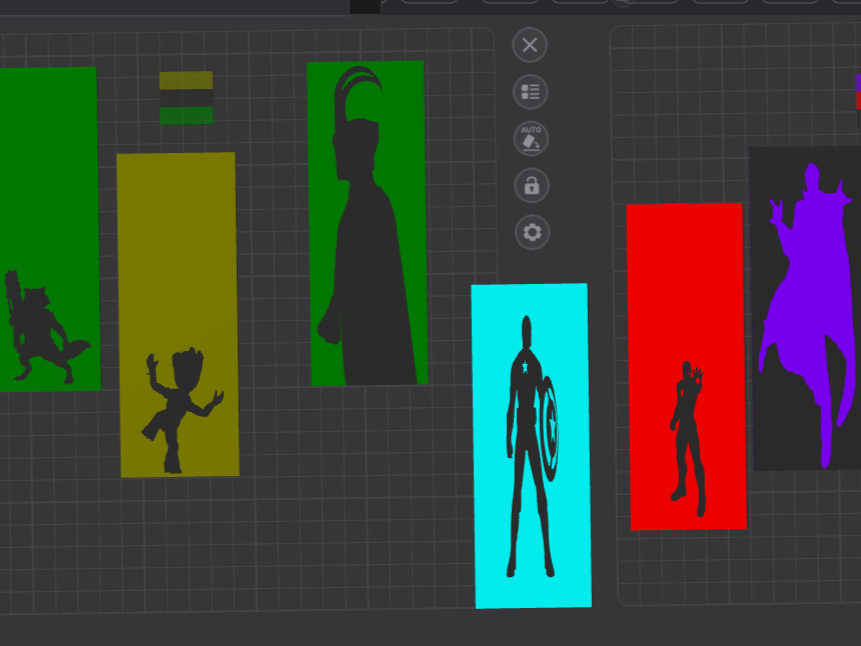Select the green Rocket Raccoon silhouette panel
861x646 pixels.
[49, 229]
